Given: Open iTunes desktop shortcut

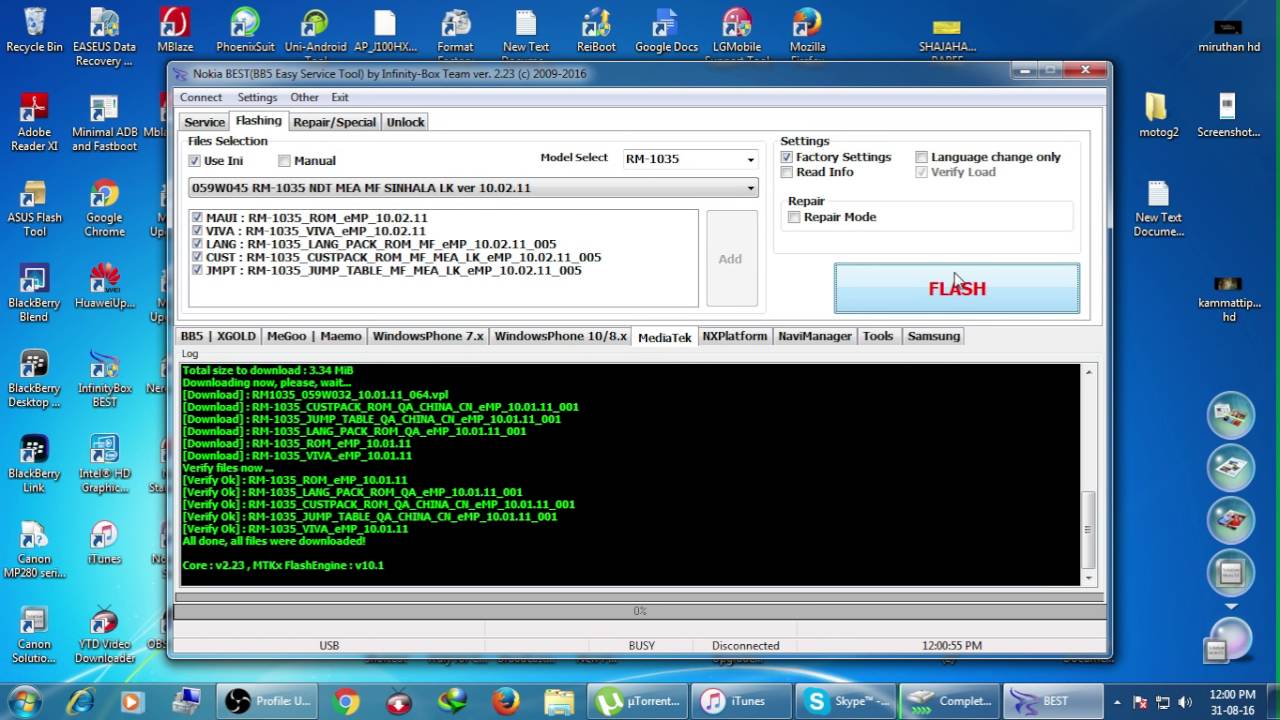Looking at the screenshot, I should pyautogui.click(x=104, y=542).
